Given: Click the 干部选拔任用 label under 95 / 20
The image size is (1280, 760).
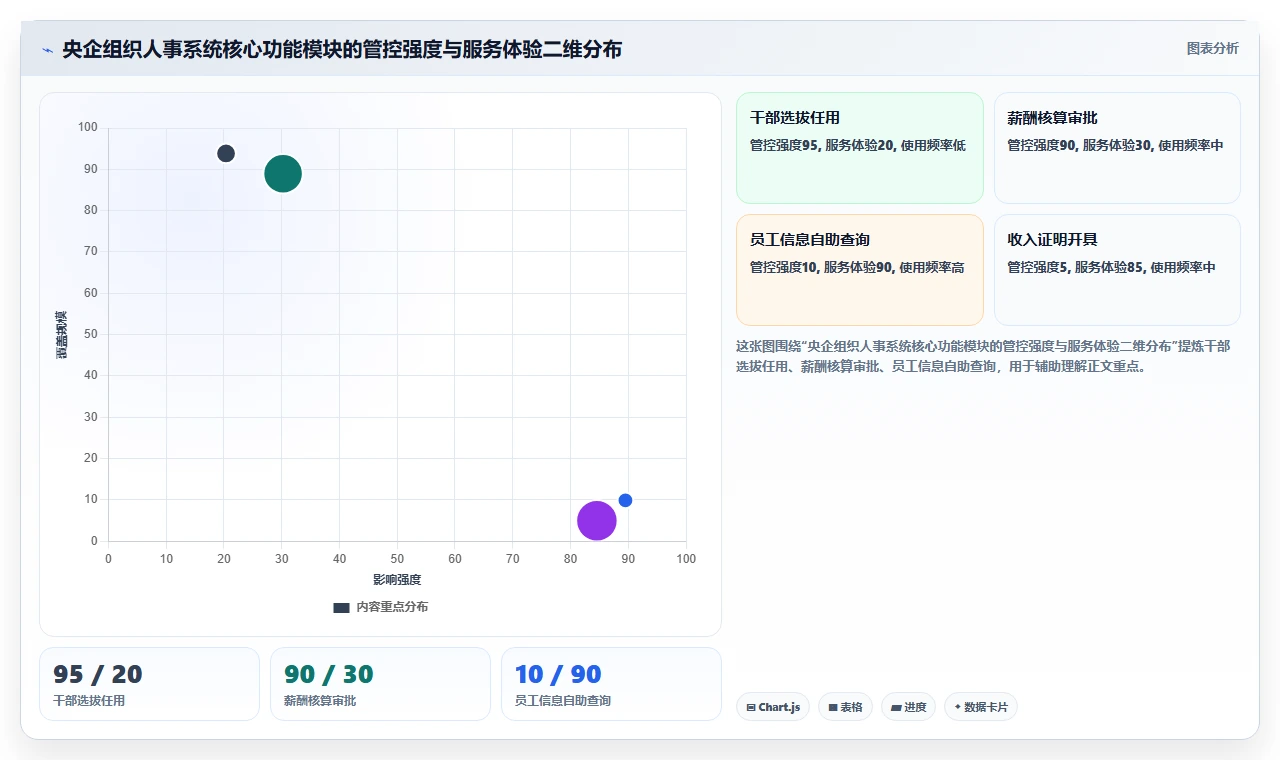Looking at the screenshot, I should tap(89, 701).
